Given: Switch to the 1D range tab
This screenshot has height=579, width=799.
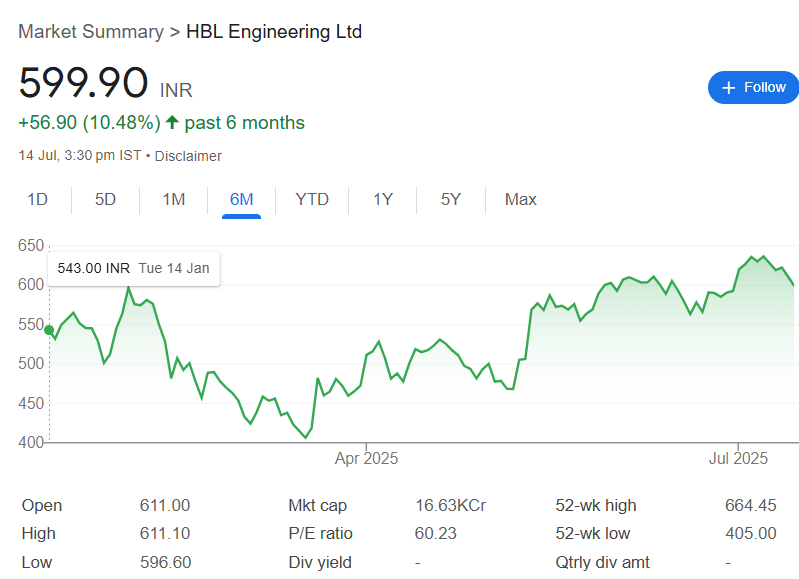Looking at the screenshot, I should pos(37,199).
